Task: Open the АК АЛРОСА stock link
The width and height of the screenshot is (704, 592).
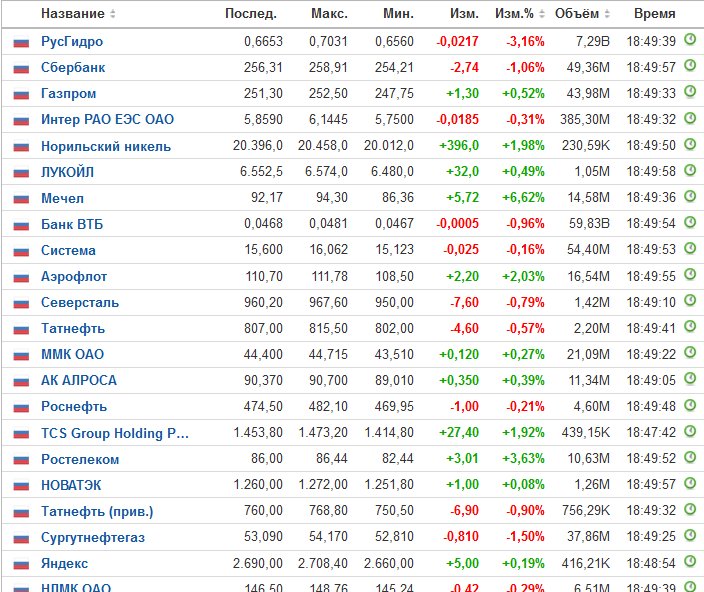Action: 79,381
